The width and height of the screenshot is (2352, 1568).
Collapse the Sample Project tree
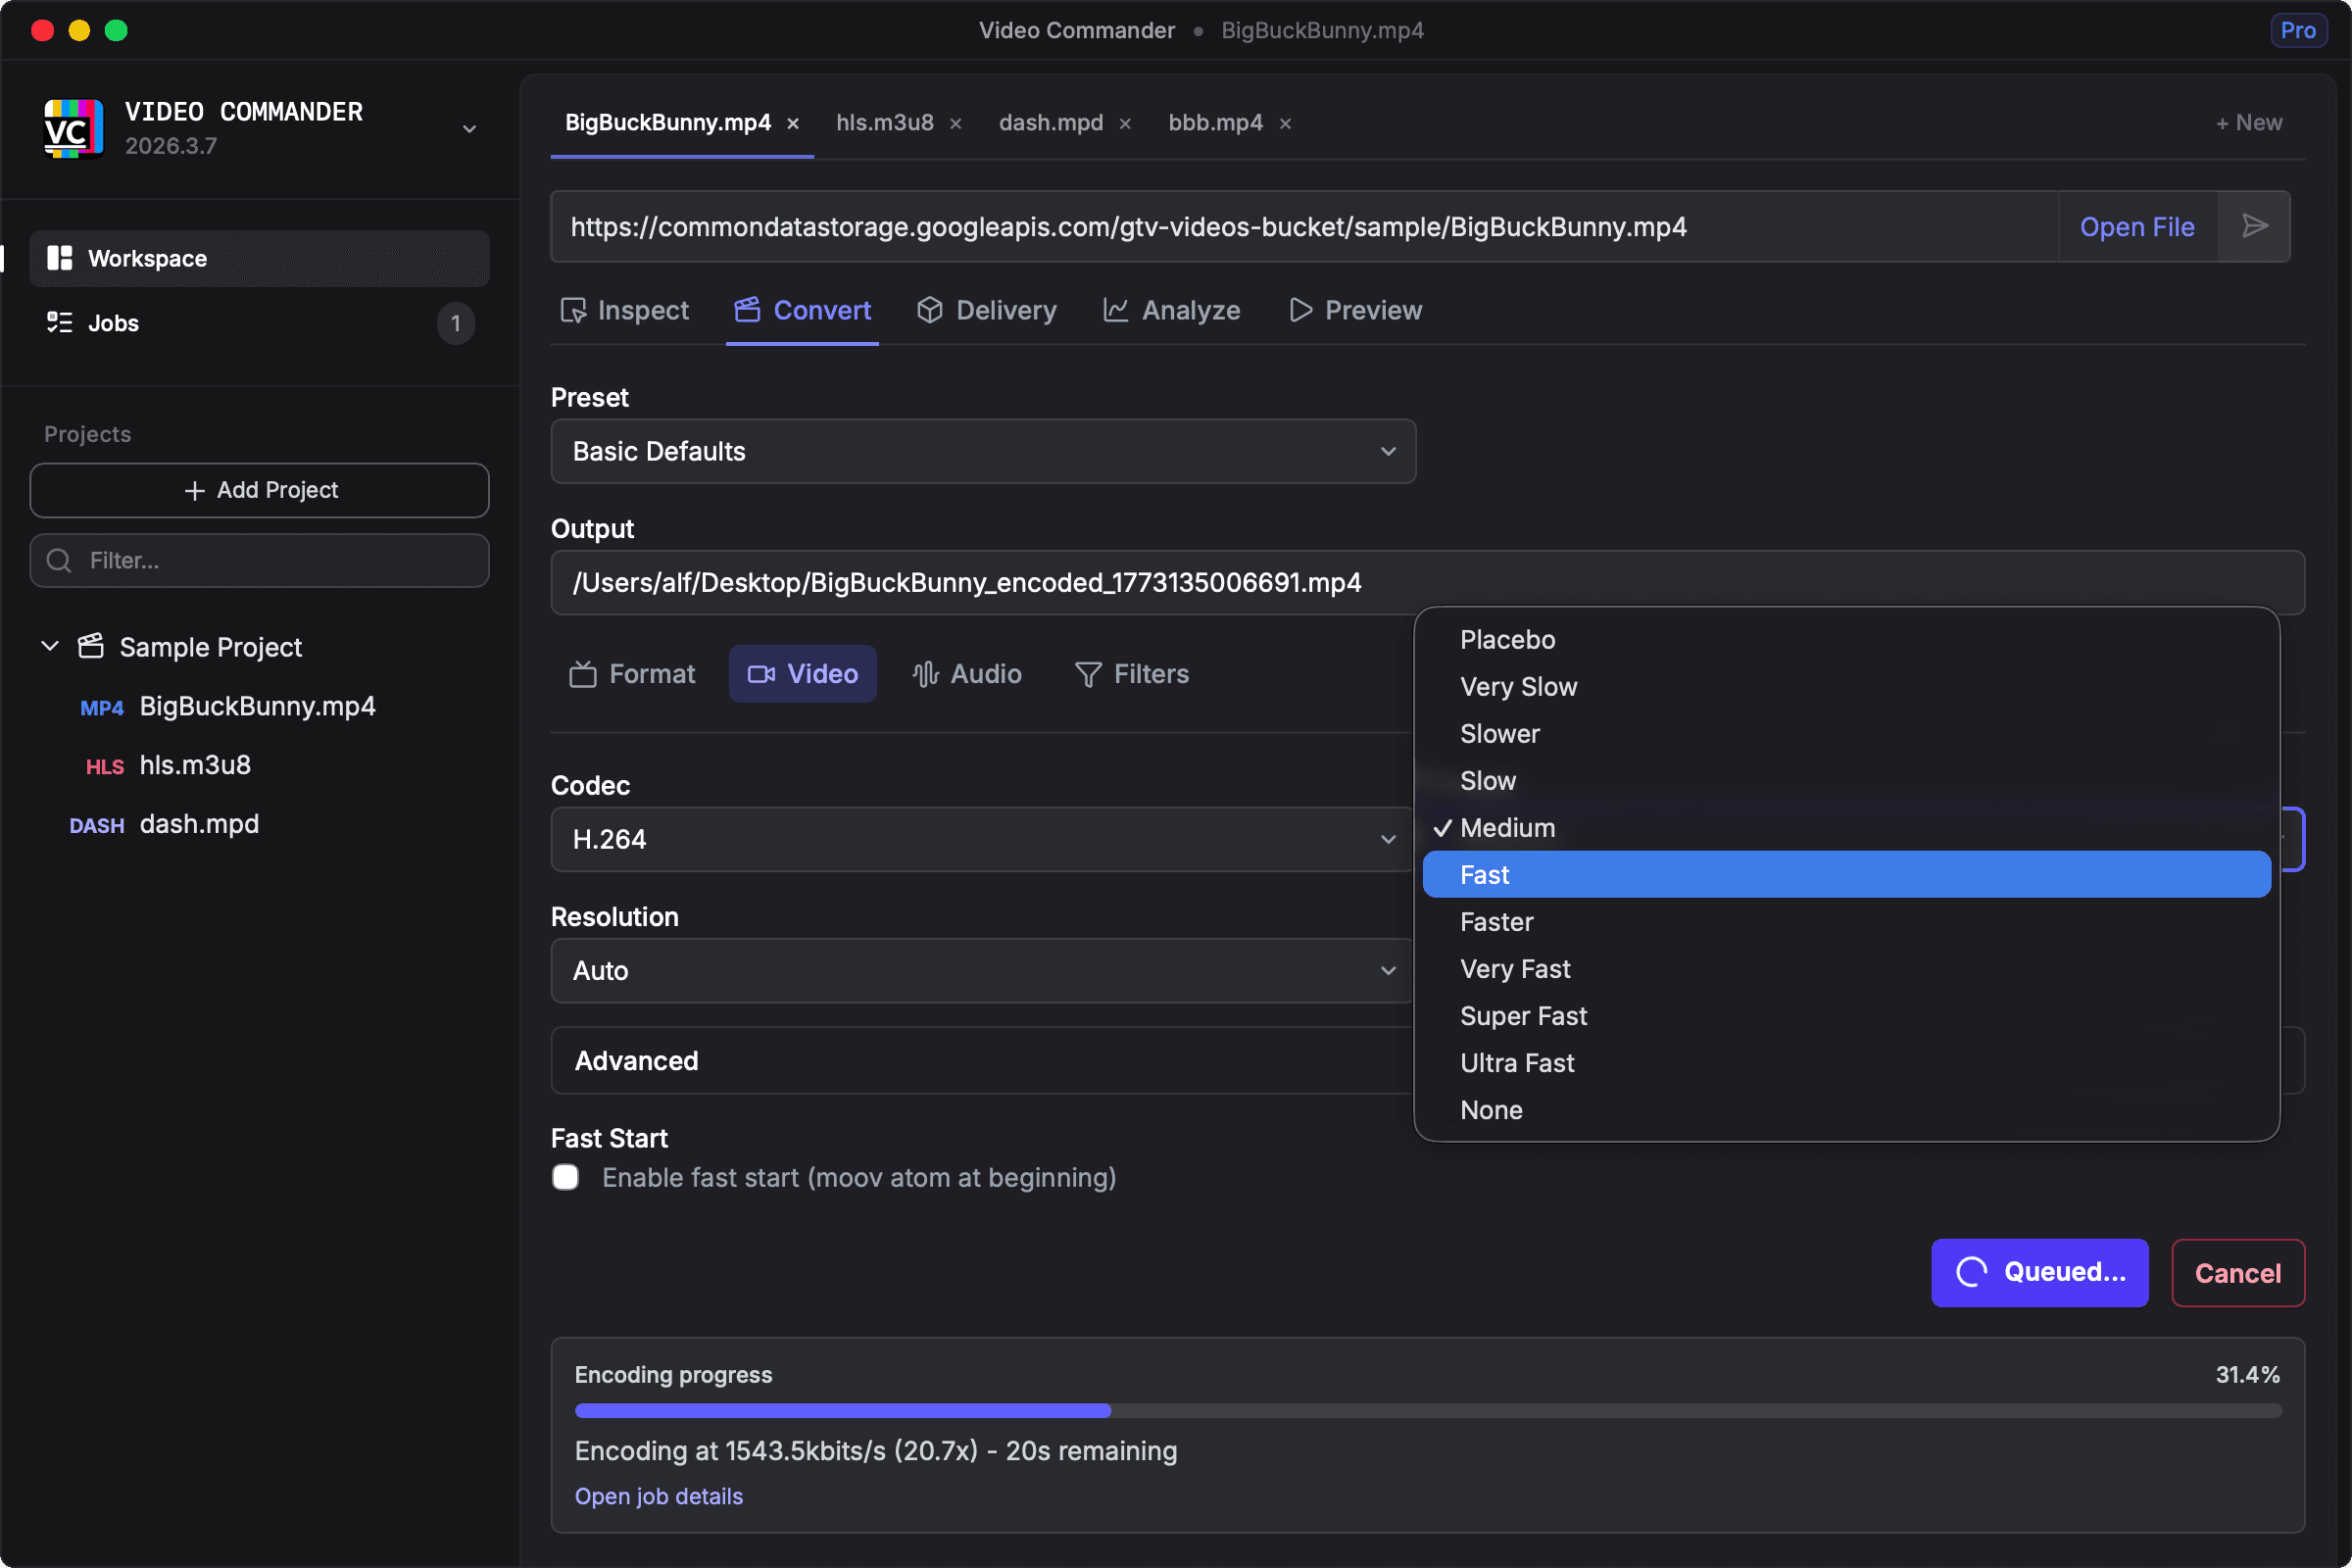[49, 646]
